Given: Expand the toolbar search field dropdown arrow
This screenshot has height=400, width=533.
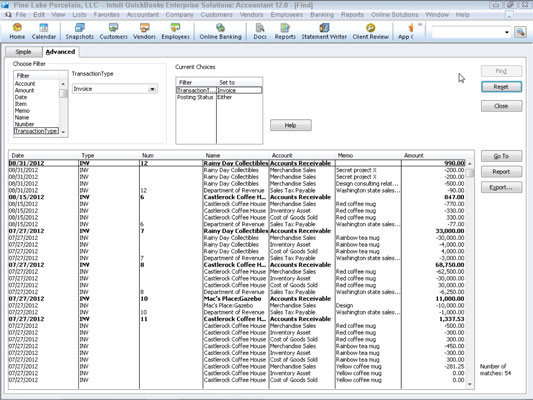Looking at the screenshot, I should (x=507, y=32).
